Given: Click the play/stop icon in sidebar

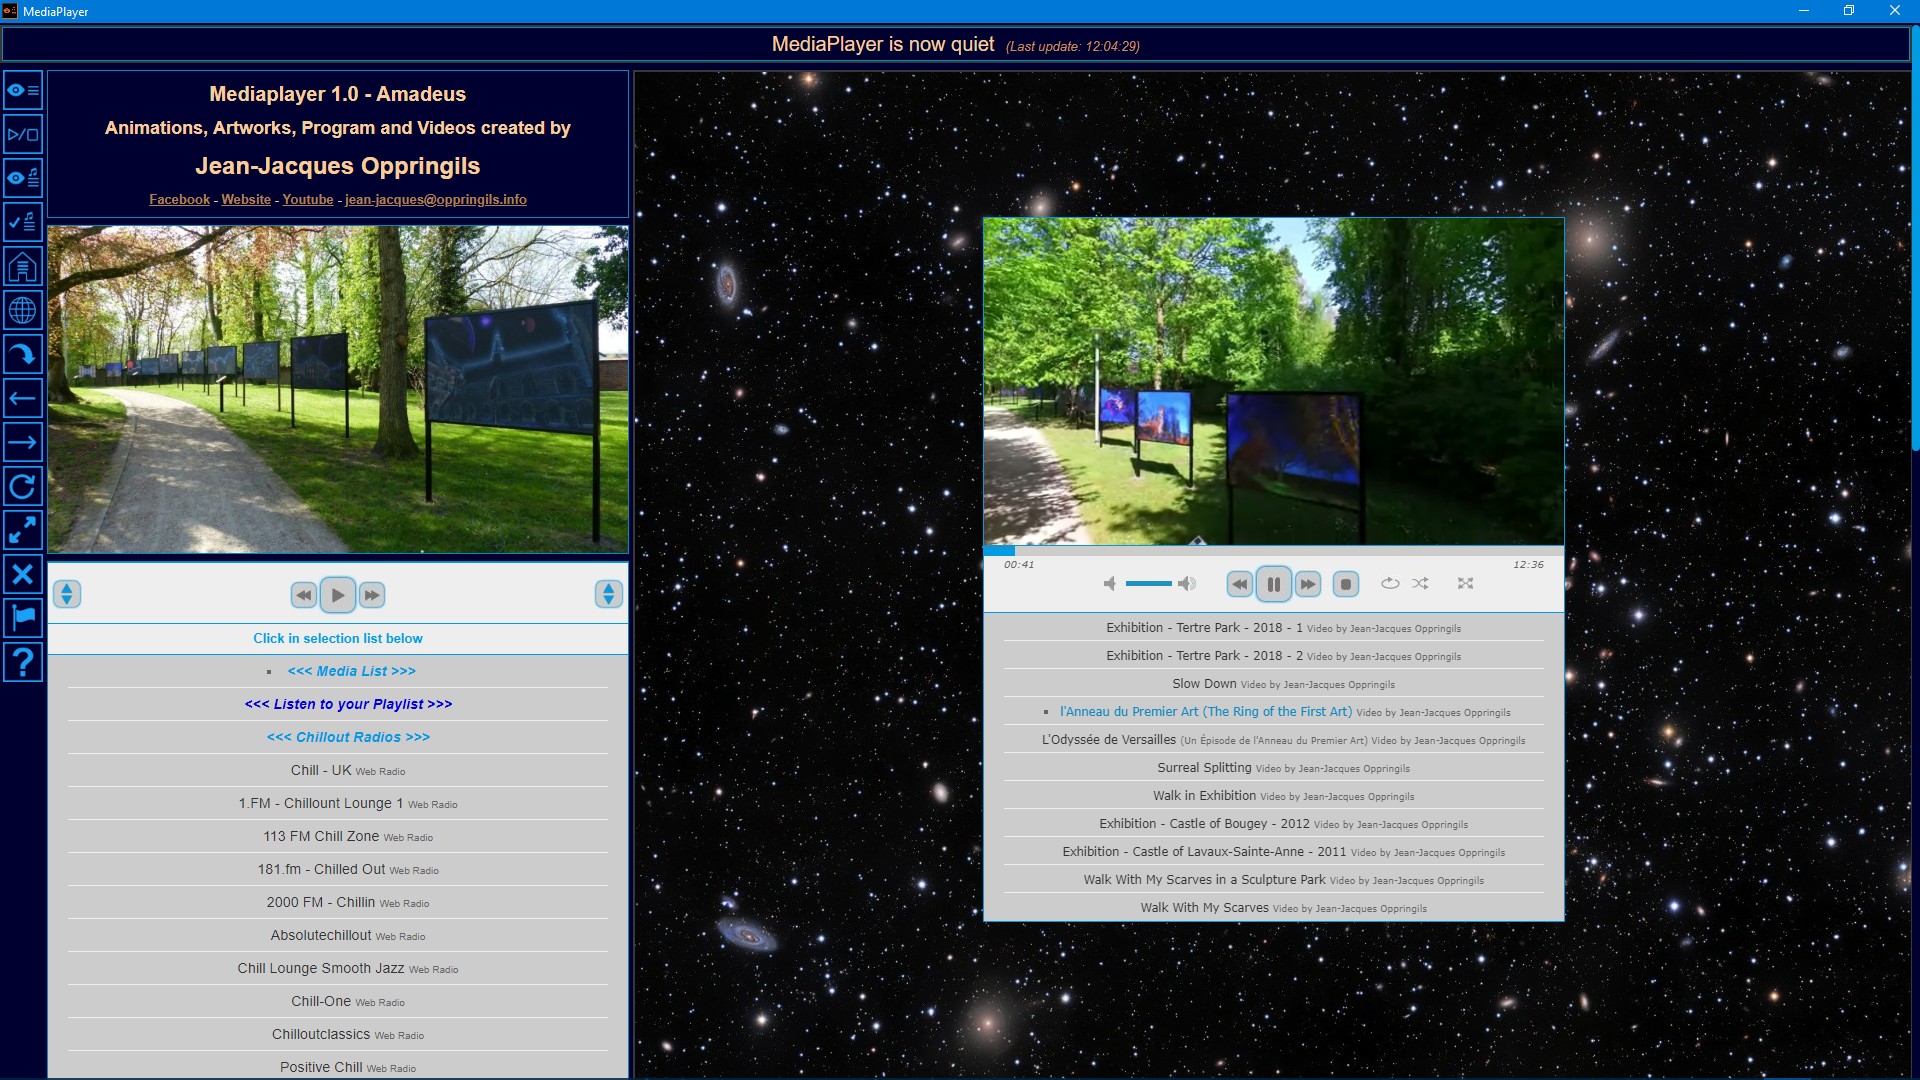Looking at the screenshot, I should click(x=22, y=134).
